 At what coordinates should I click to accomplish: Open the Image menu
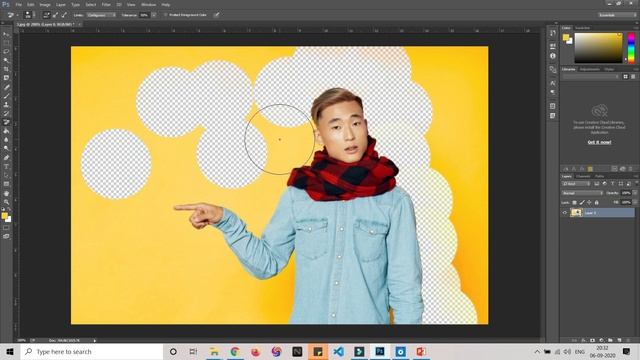click(45, 4)
